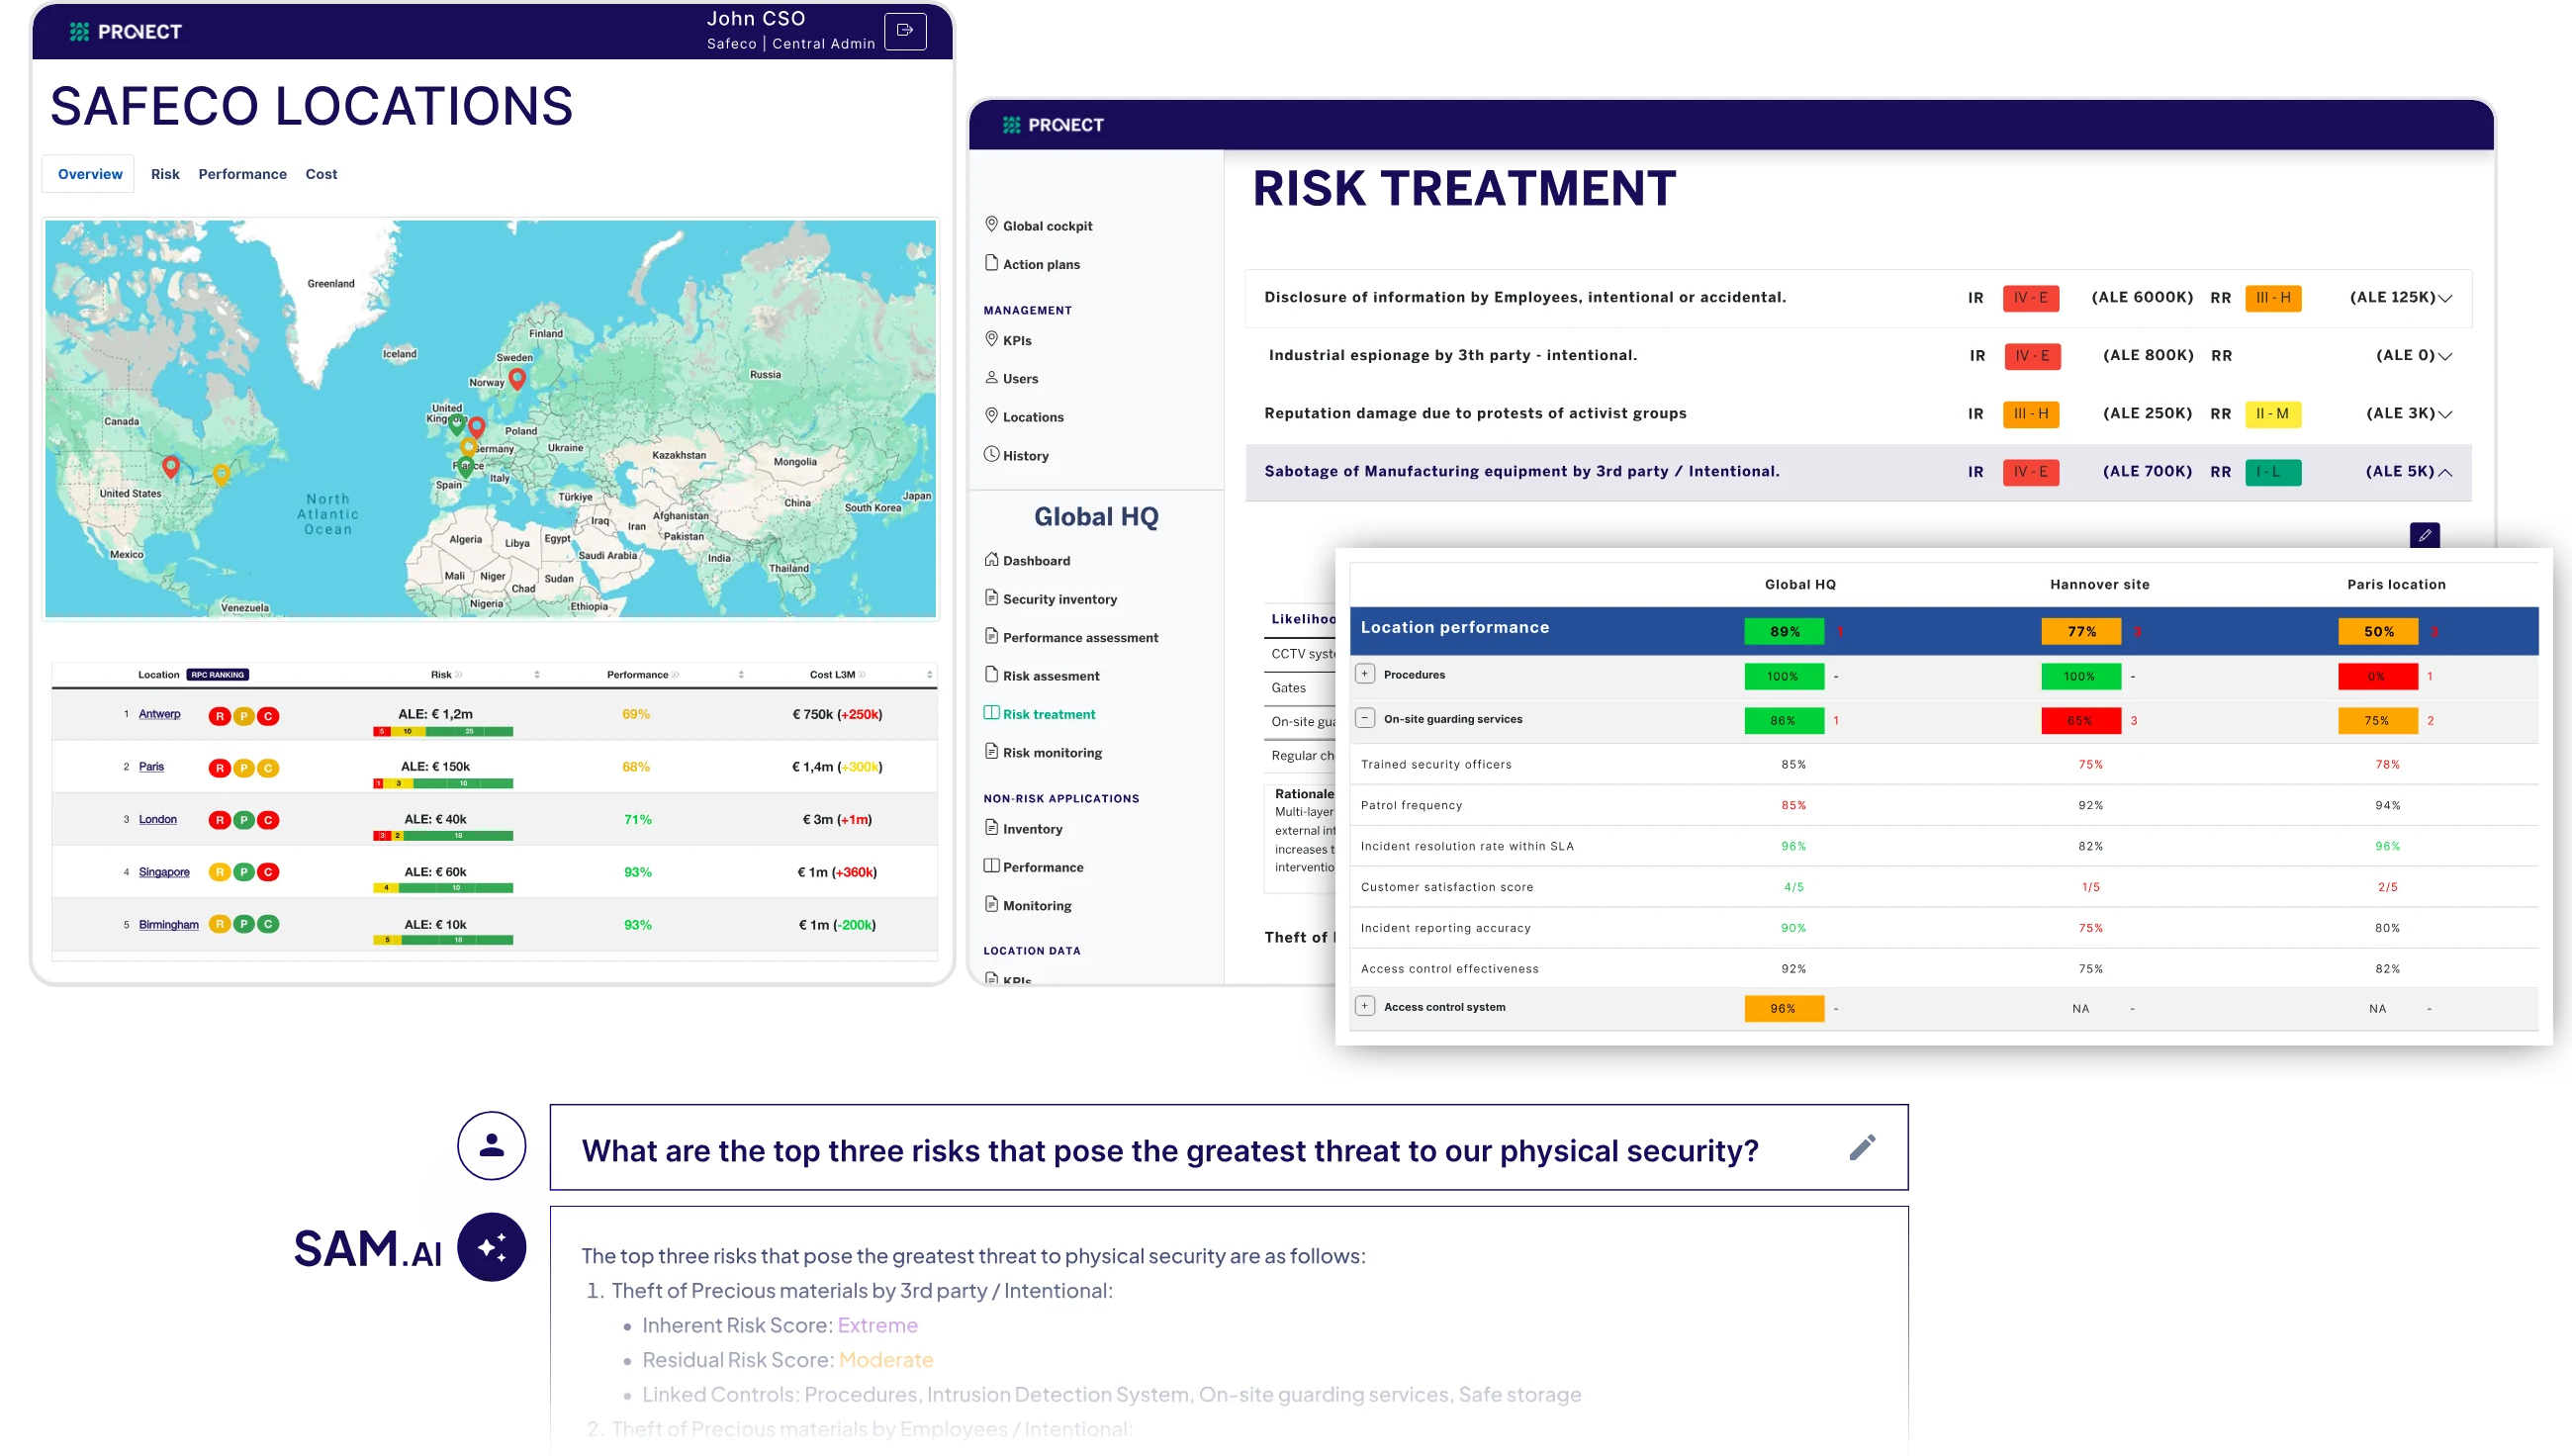Switch to the Risk tab
Viewport: 2572px width, 1456px height.
click(x=165, y=174)
